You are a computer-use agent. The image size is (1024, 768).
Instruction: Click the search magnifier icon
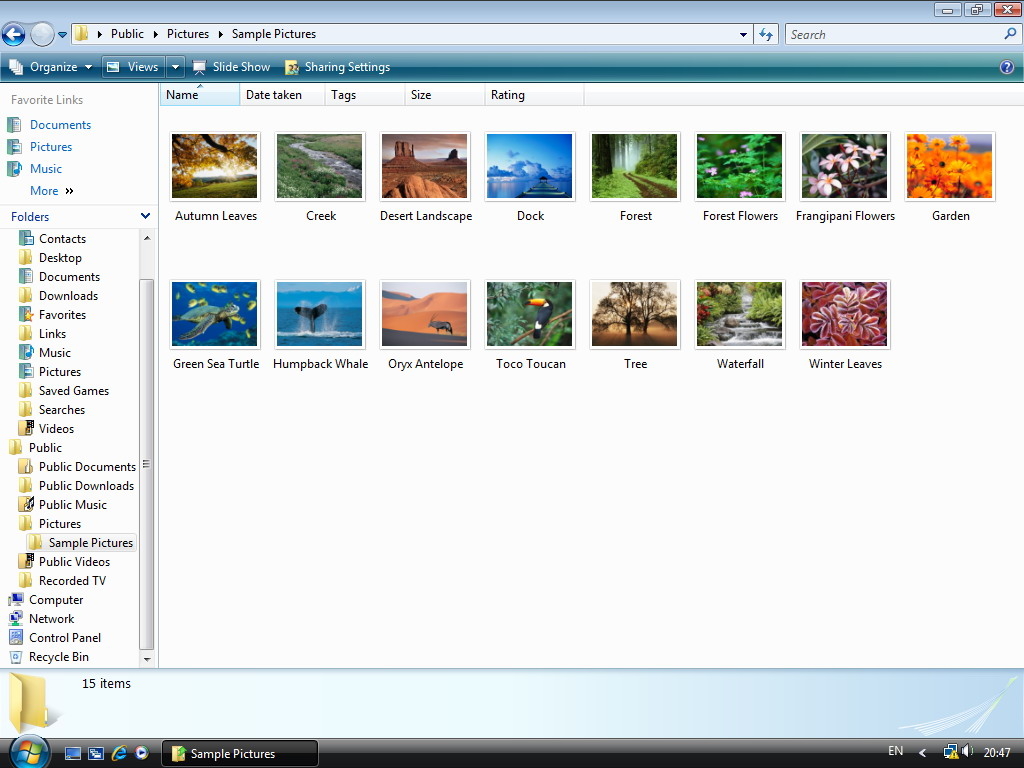[1010, 34]
